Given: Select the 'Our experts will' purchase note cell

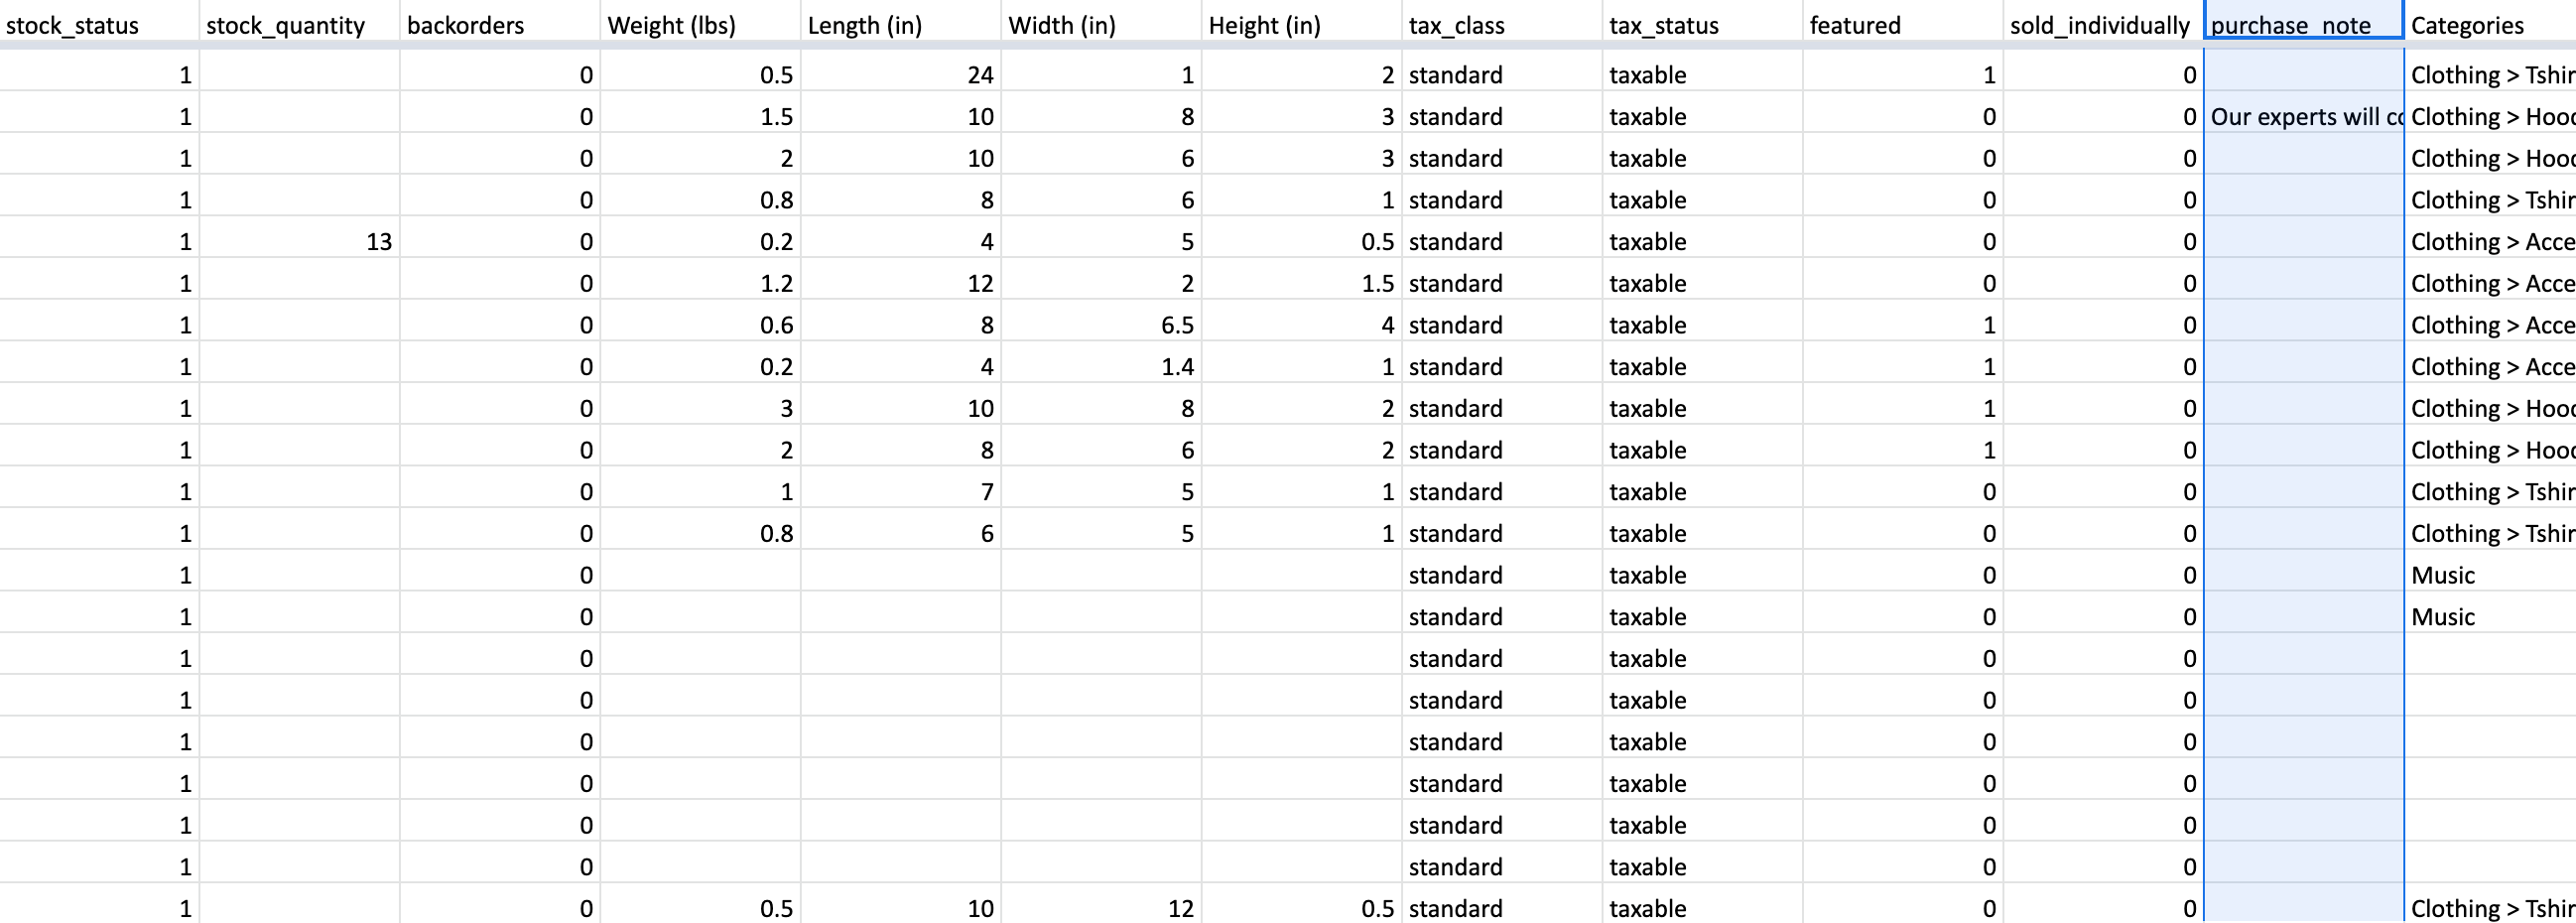Looking at the screenshot, I should (2303, 117).
